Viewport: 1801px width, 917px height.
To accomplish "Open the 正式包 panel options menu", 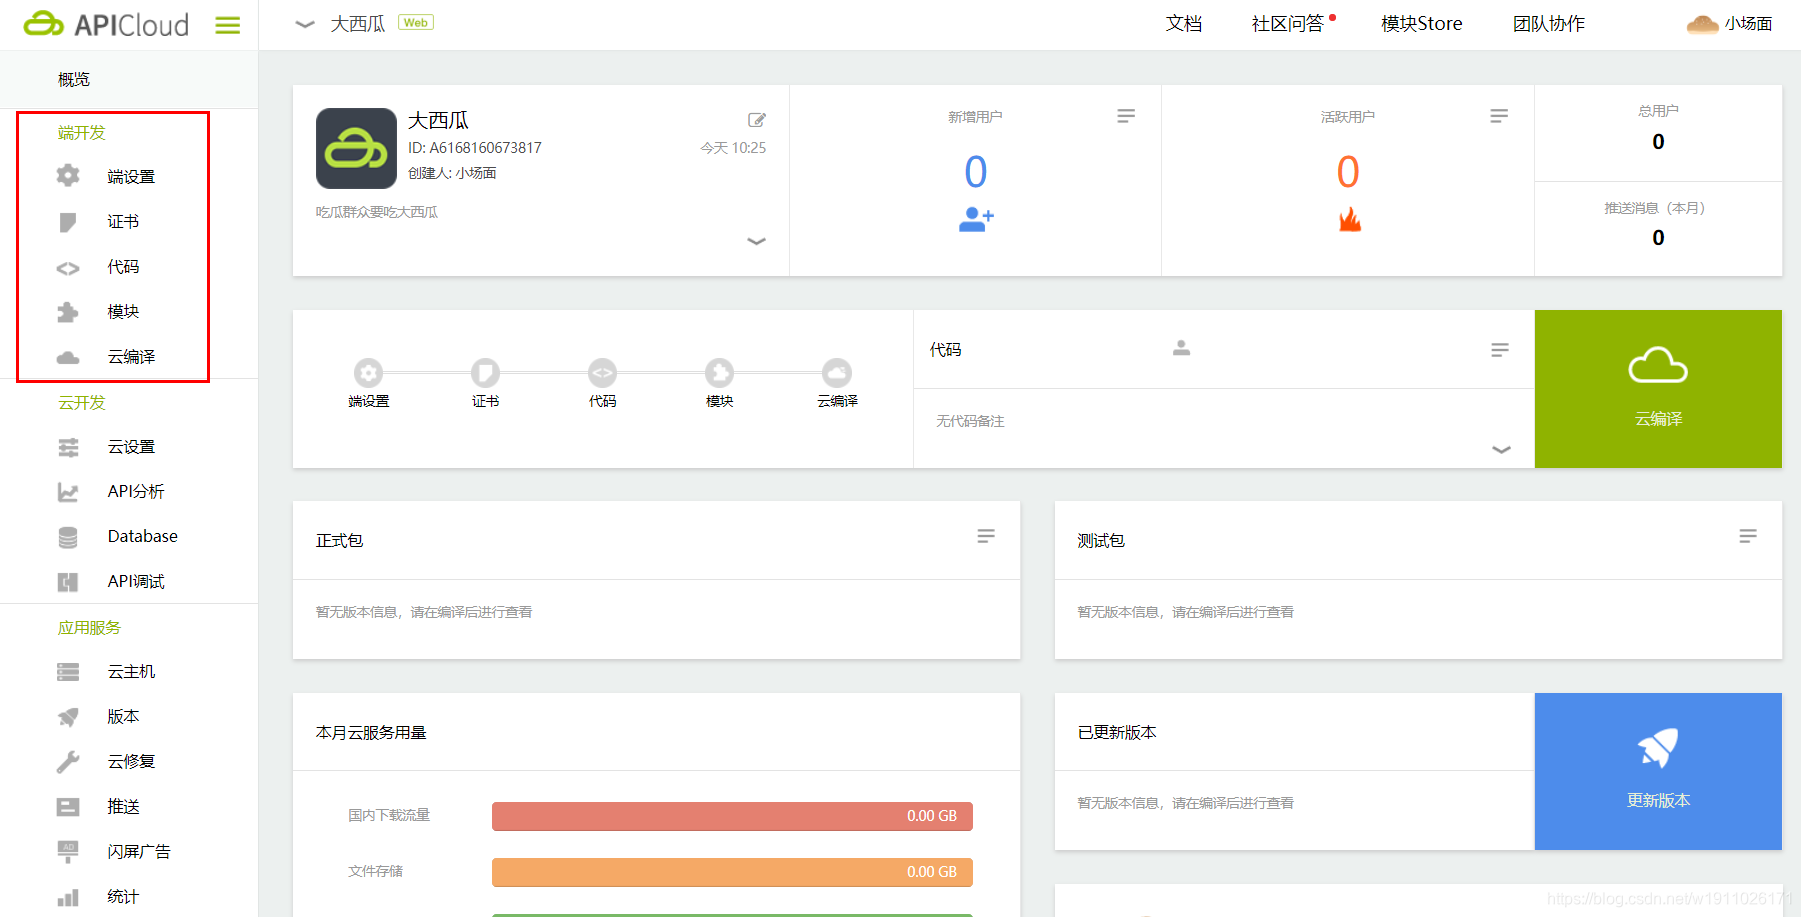I will [986, 536].
